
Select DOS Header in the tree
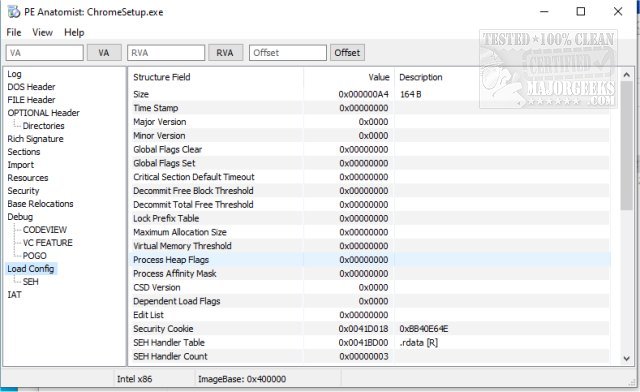pos(31,87)
